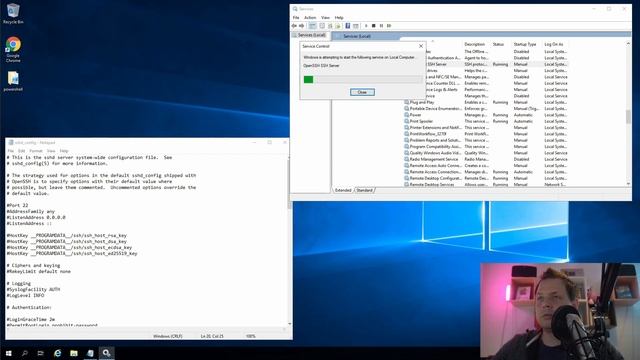Open File Explorer from taskbar
The height and width of the screenshot is (360, 640).
(74, 353)
